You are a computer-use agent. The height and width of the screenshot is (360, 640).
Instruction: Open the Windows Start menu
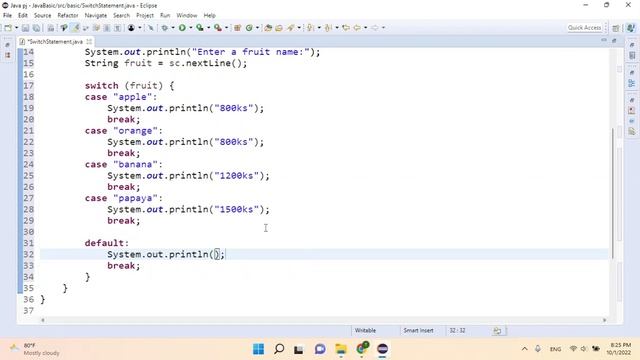click(x=258, y=349)
